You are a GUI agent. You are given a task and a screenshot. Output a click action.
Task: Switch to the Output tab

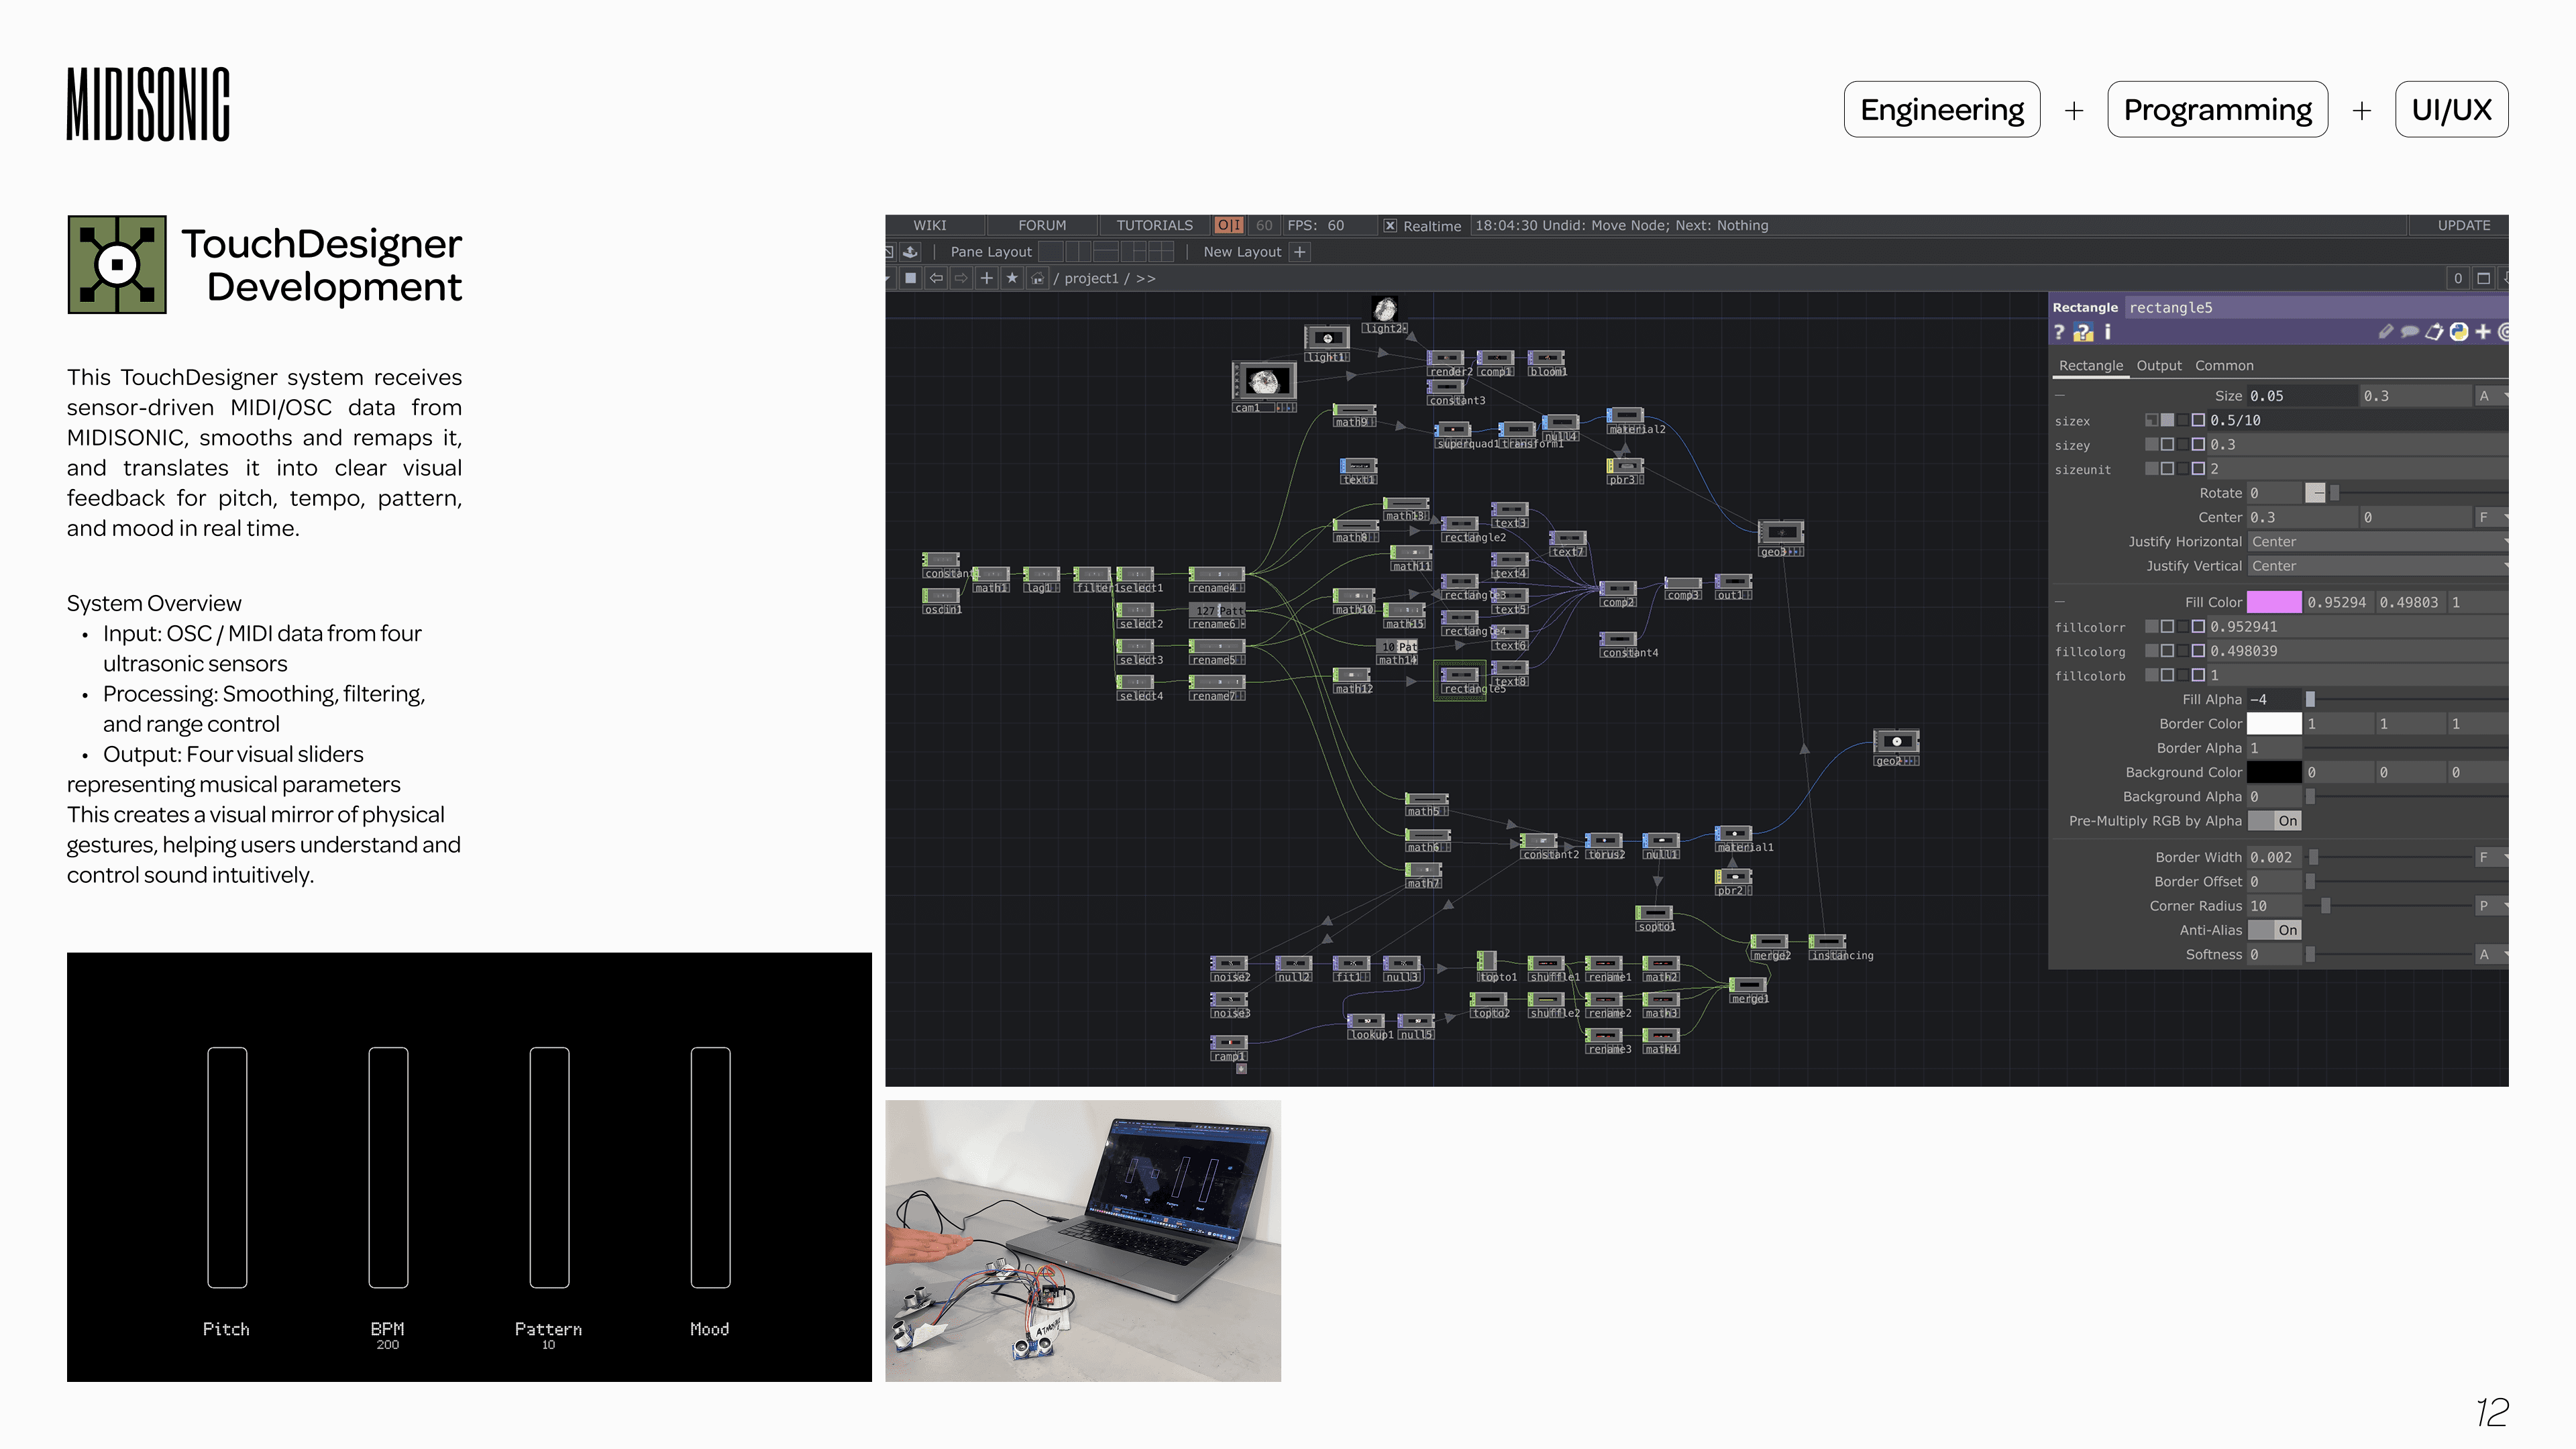tap(2159, 366)
